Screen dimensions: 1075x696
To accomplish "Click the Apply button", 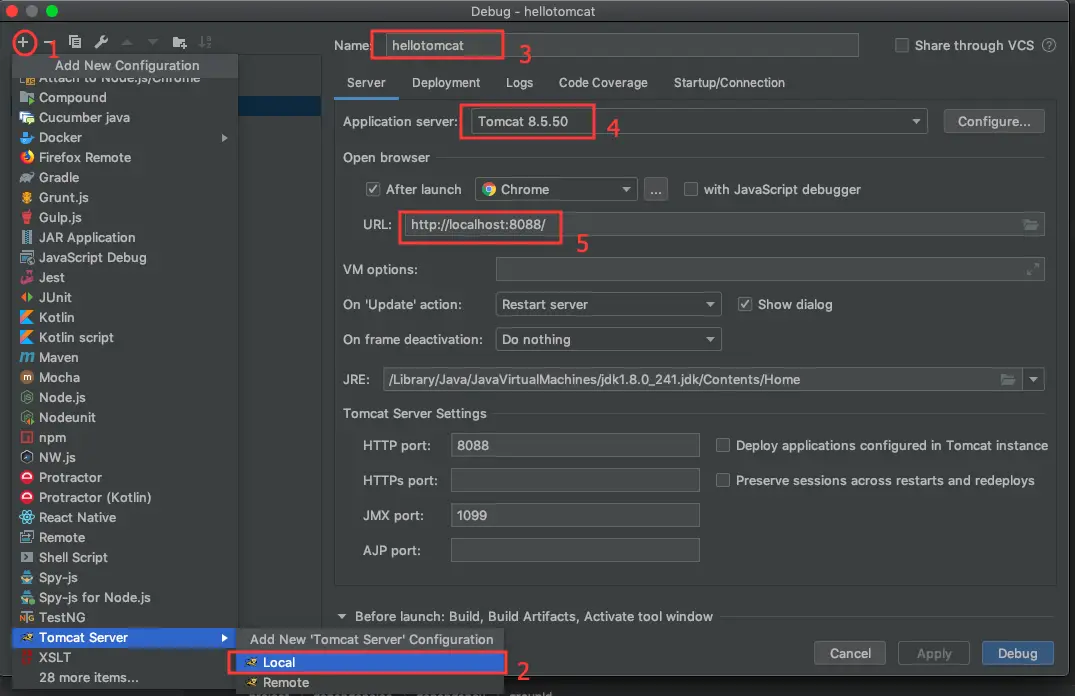I will point(934,653).
